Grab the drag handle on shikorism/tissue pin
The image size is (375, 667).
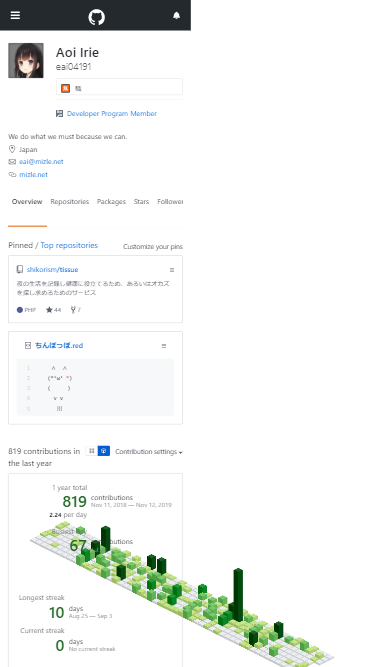(x=172, y=270)
